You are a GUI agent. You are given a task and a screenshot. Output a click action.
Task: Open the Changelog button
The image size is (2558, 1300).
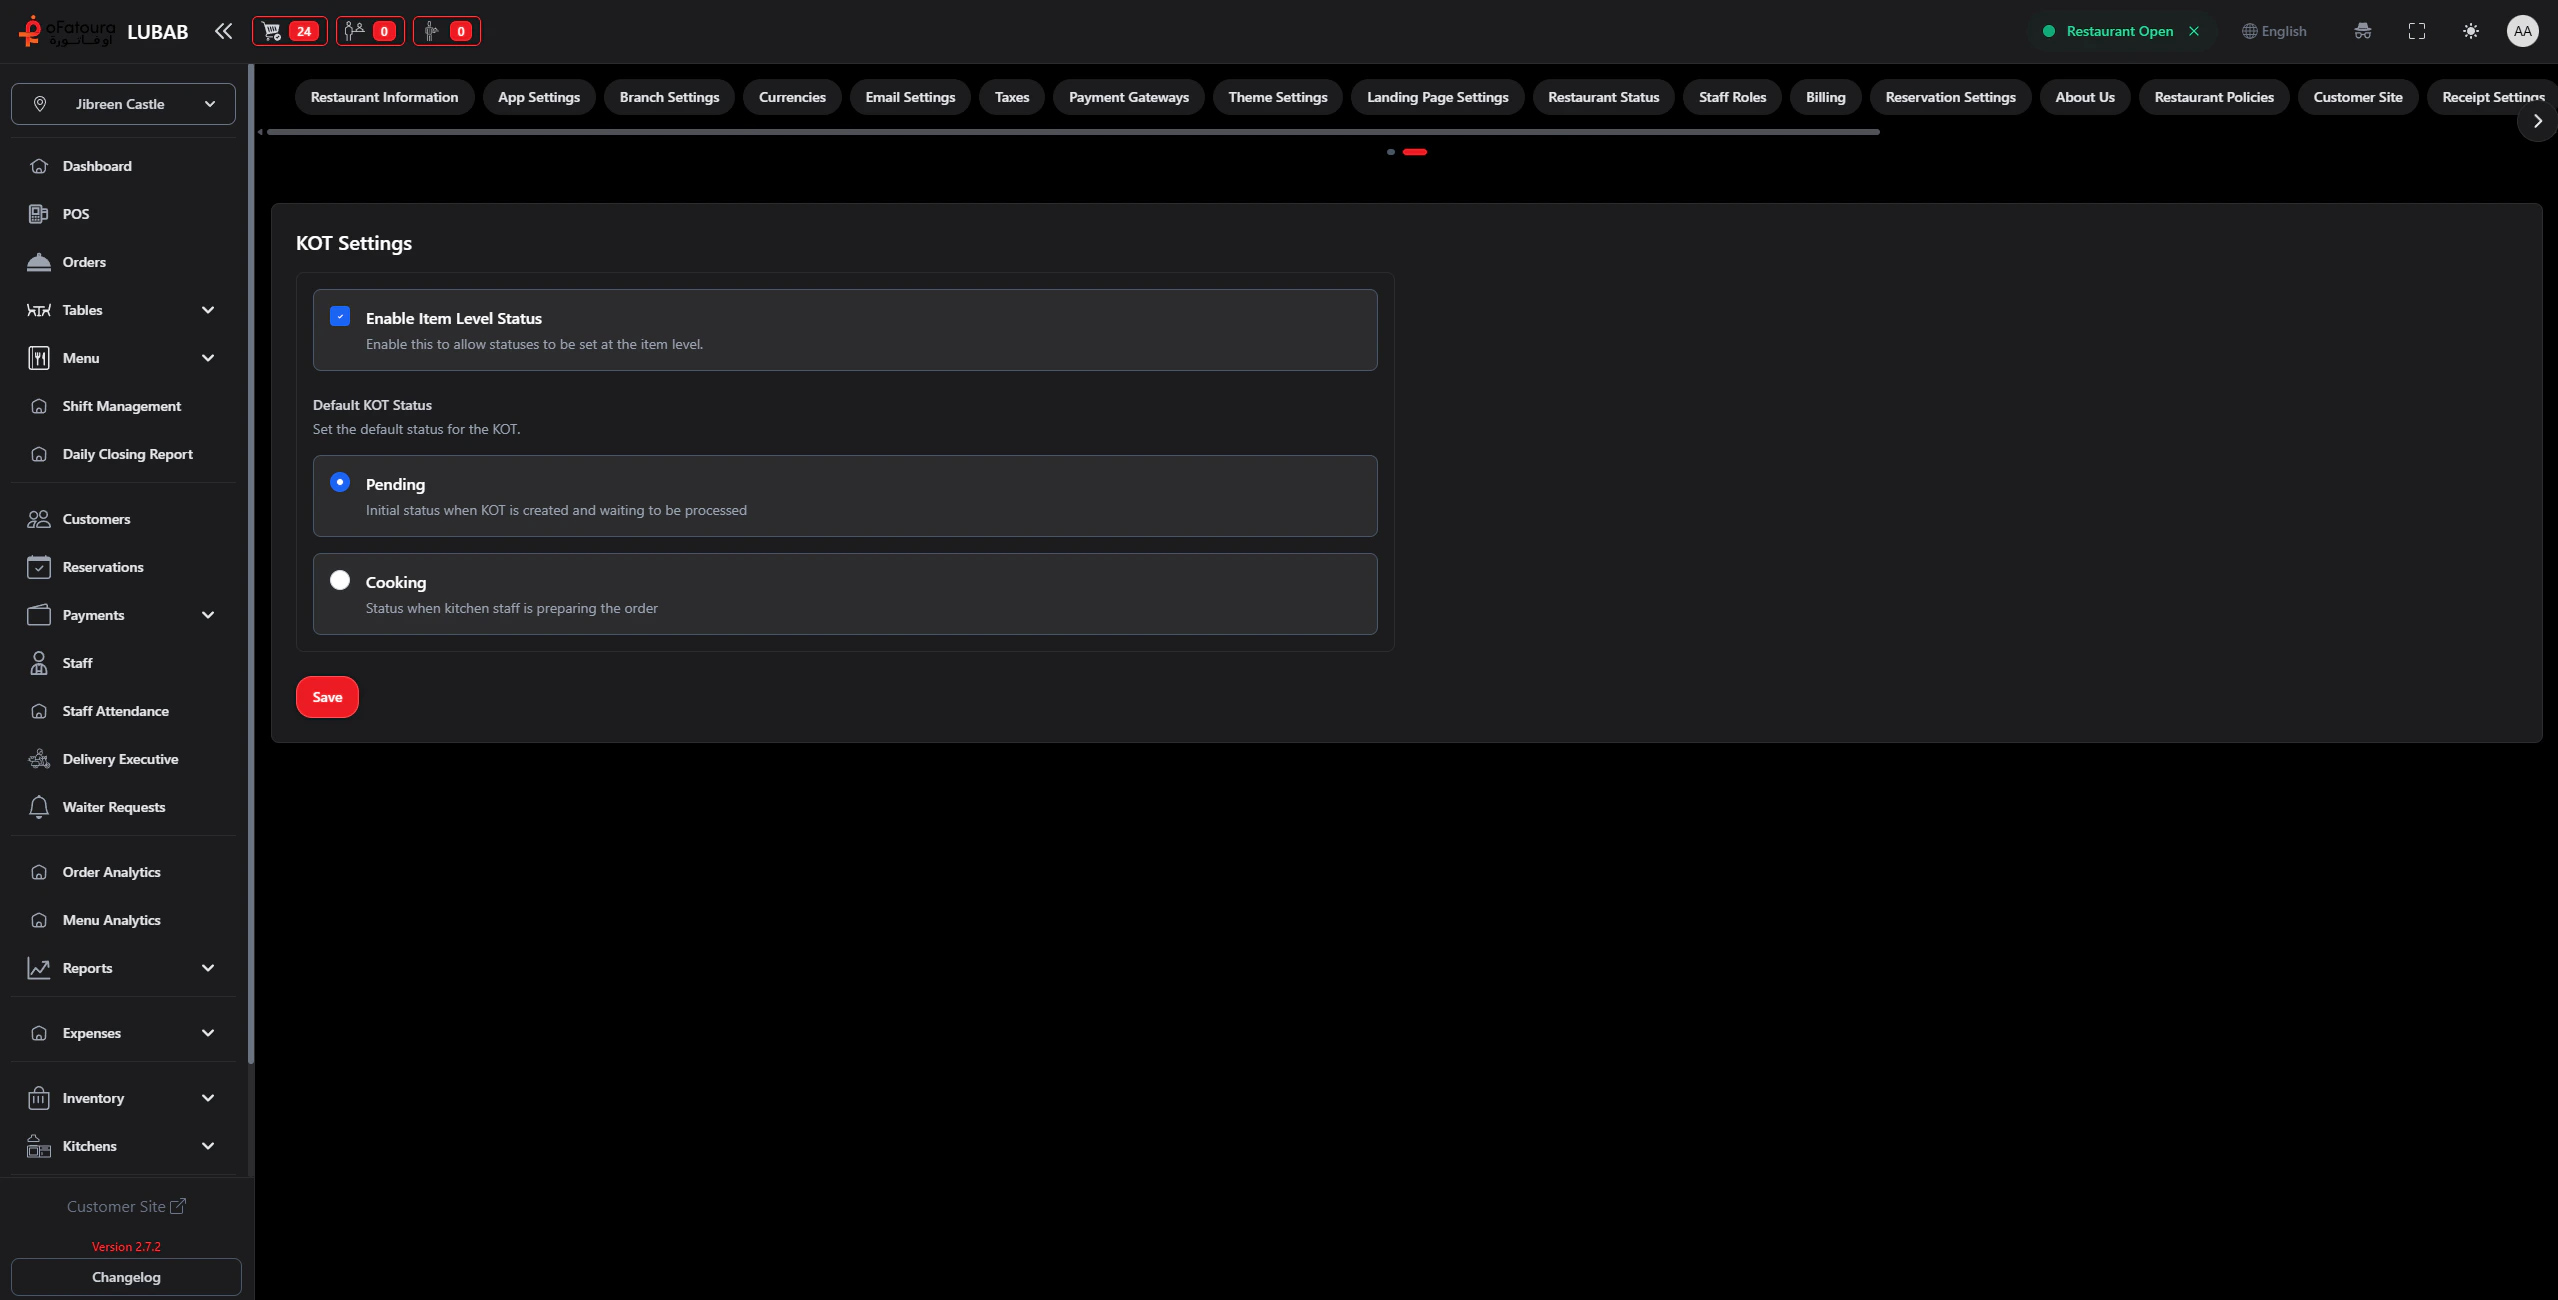click(x=126, y=1277)
